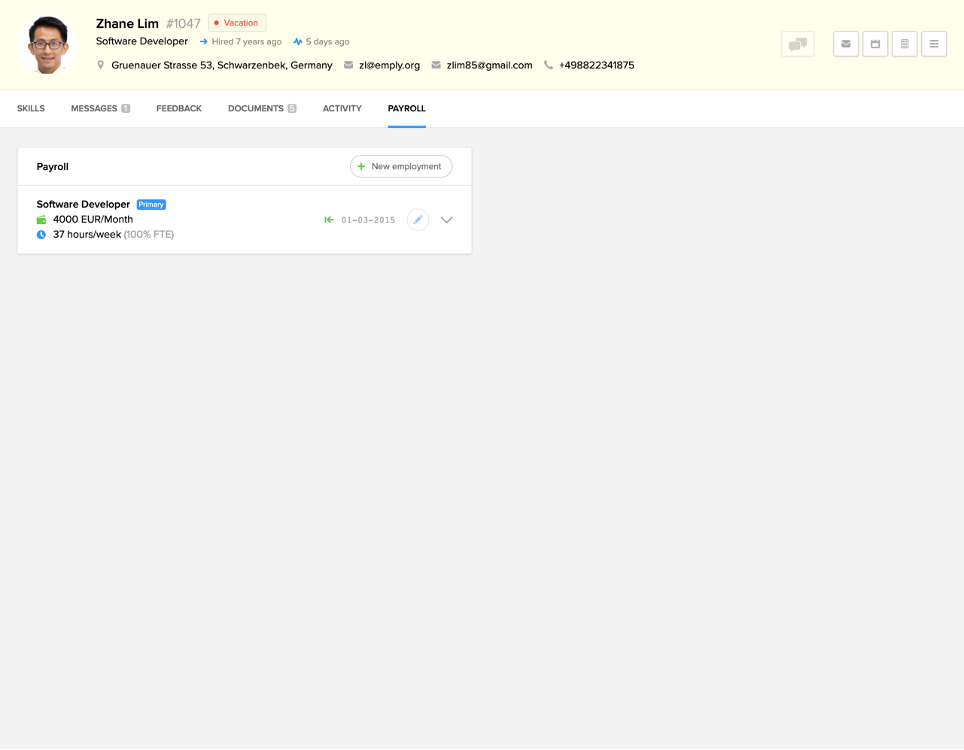The width and height of the screenshot is (964, 750).
Task: Click the zlim85@gmail.com email link
Action: click(x=489, y=65)
